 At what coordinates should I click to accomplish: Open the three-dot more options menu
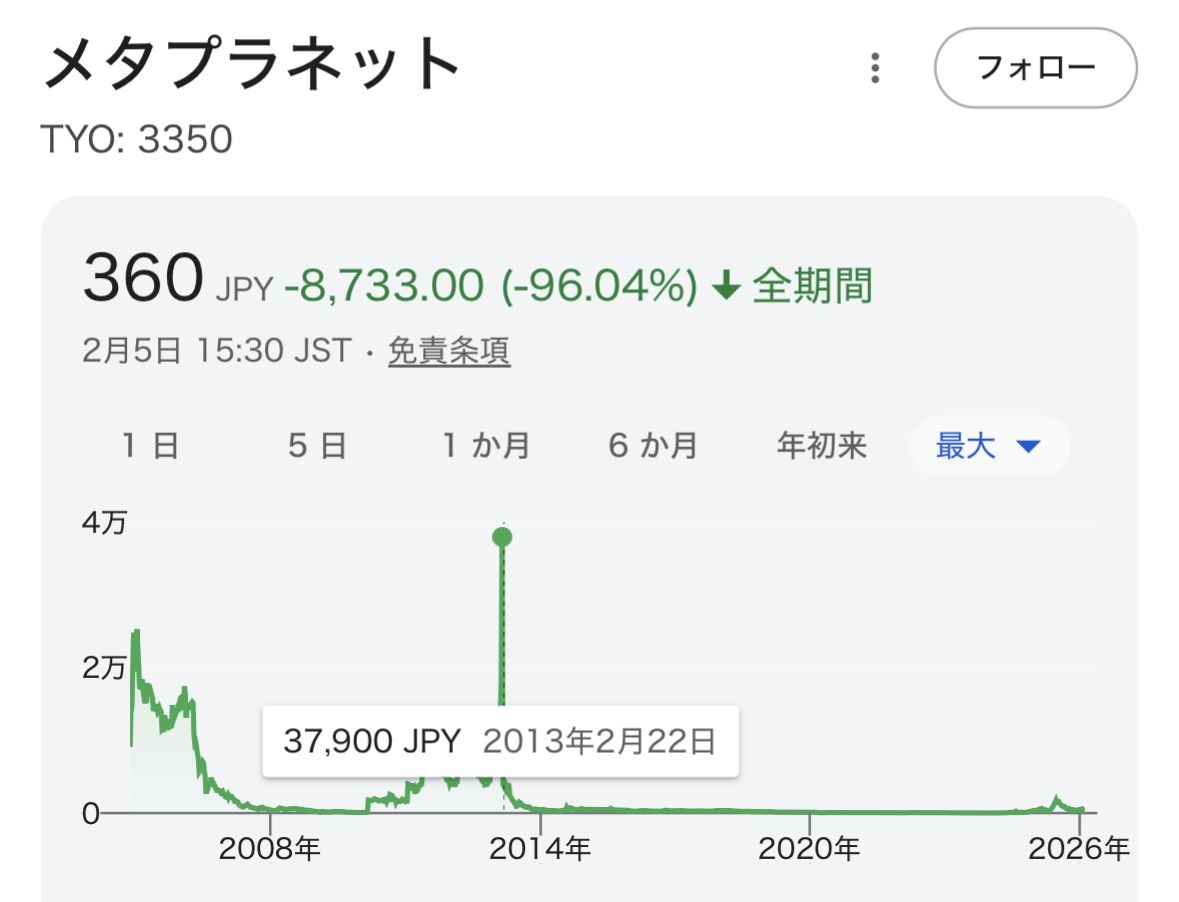[875, 68]
